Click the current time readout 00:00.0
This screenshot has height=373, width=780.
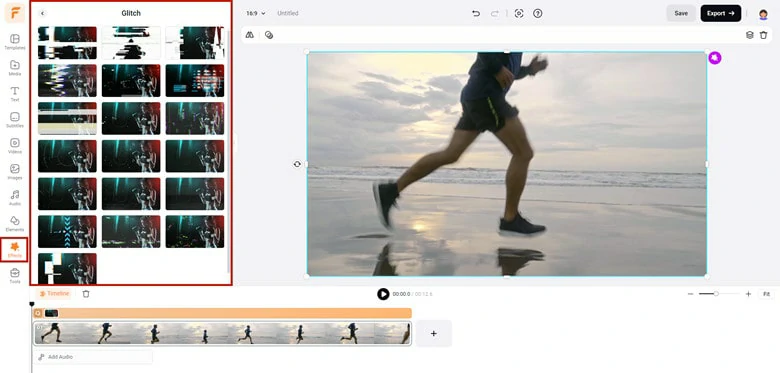coord(401,294)
